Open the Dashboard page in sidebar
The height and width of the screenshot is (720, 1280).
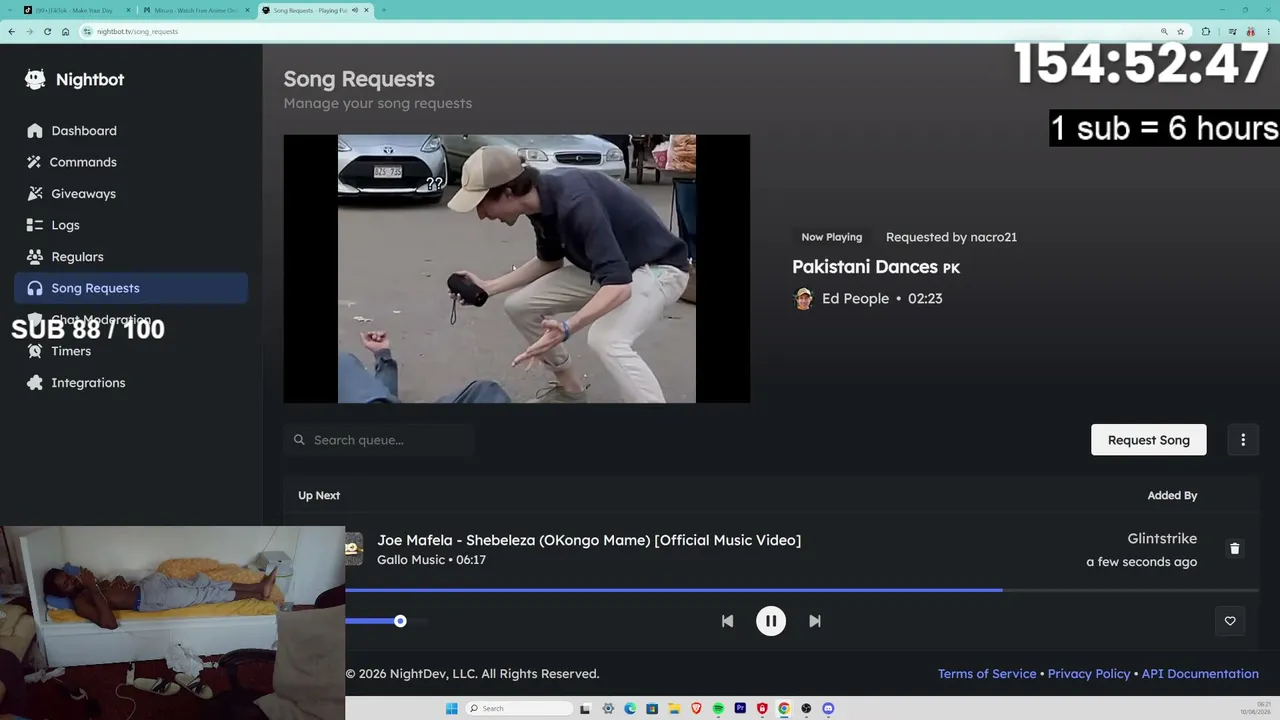[x=131, y=130]
